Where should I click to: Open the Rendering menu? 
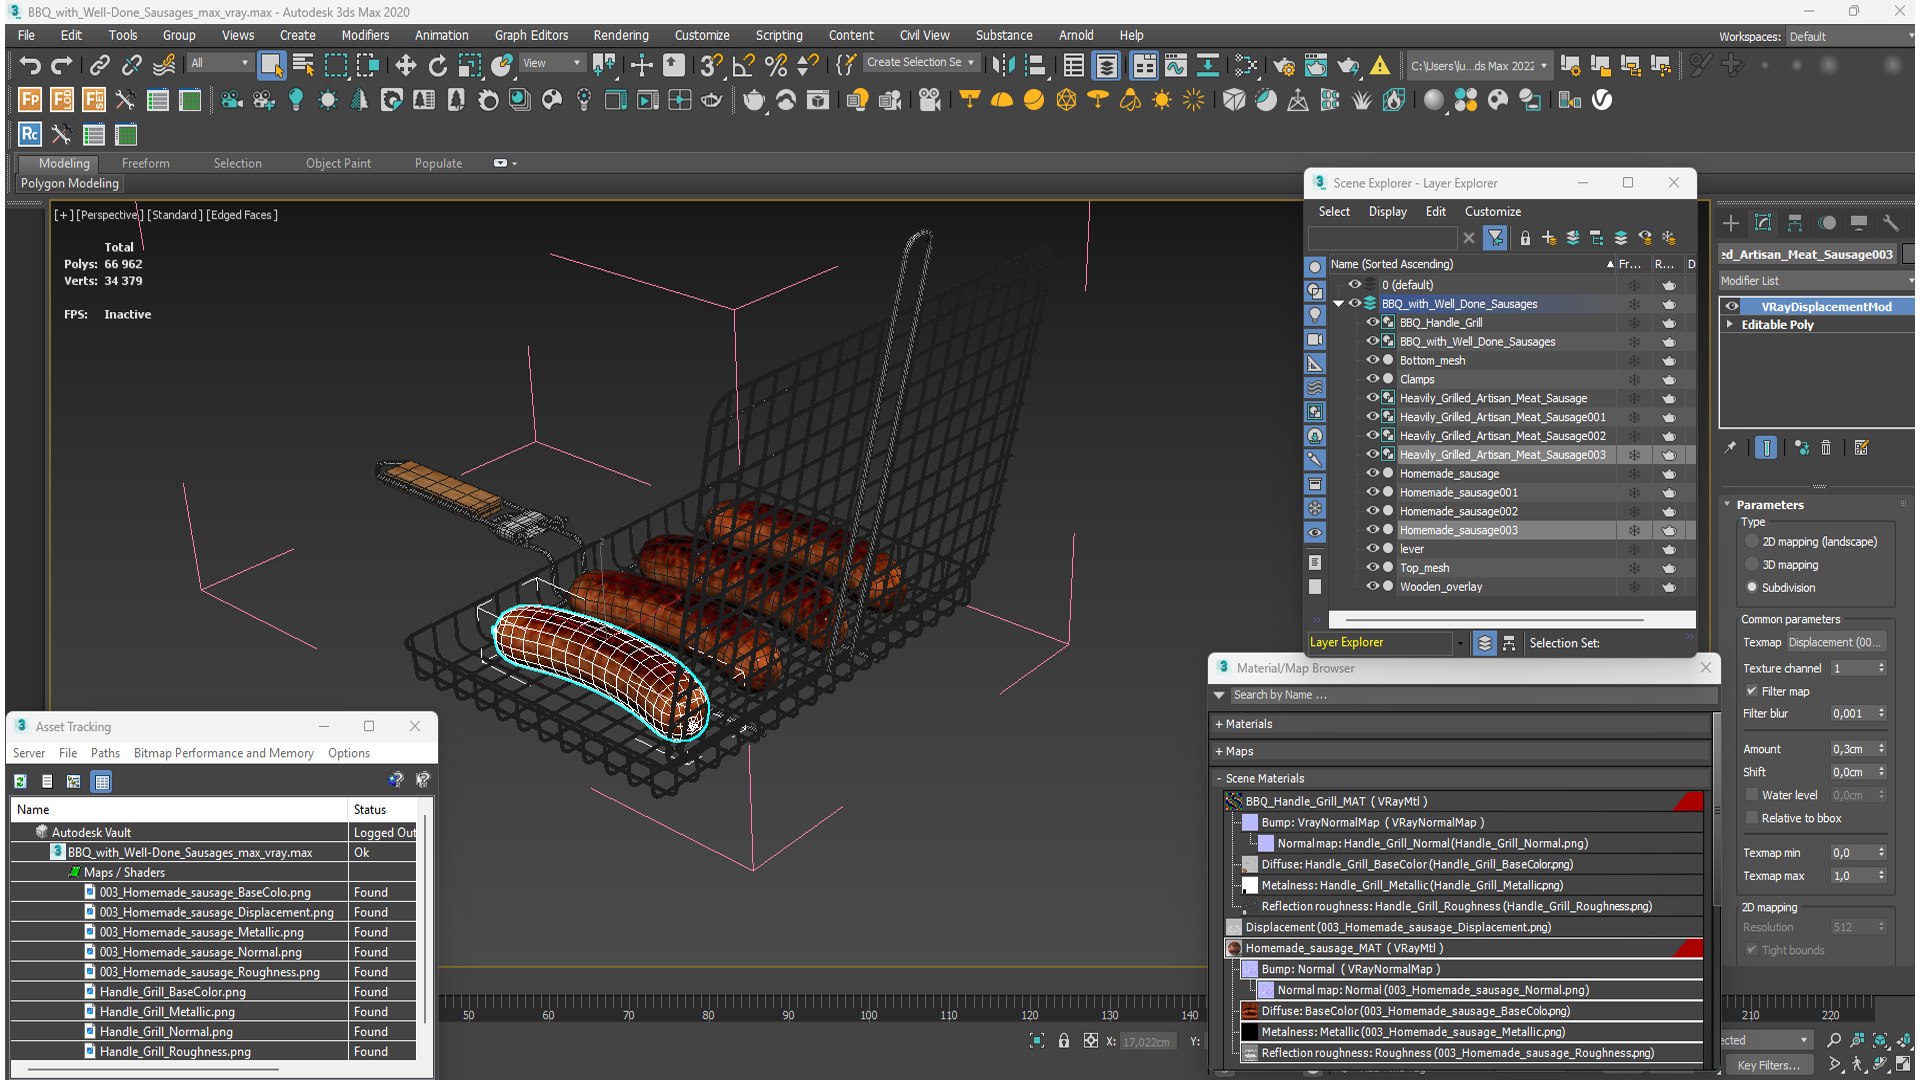[x=621, y=35]
